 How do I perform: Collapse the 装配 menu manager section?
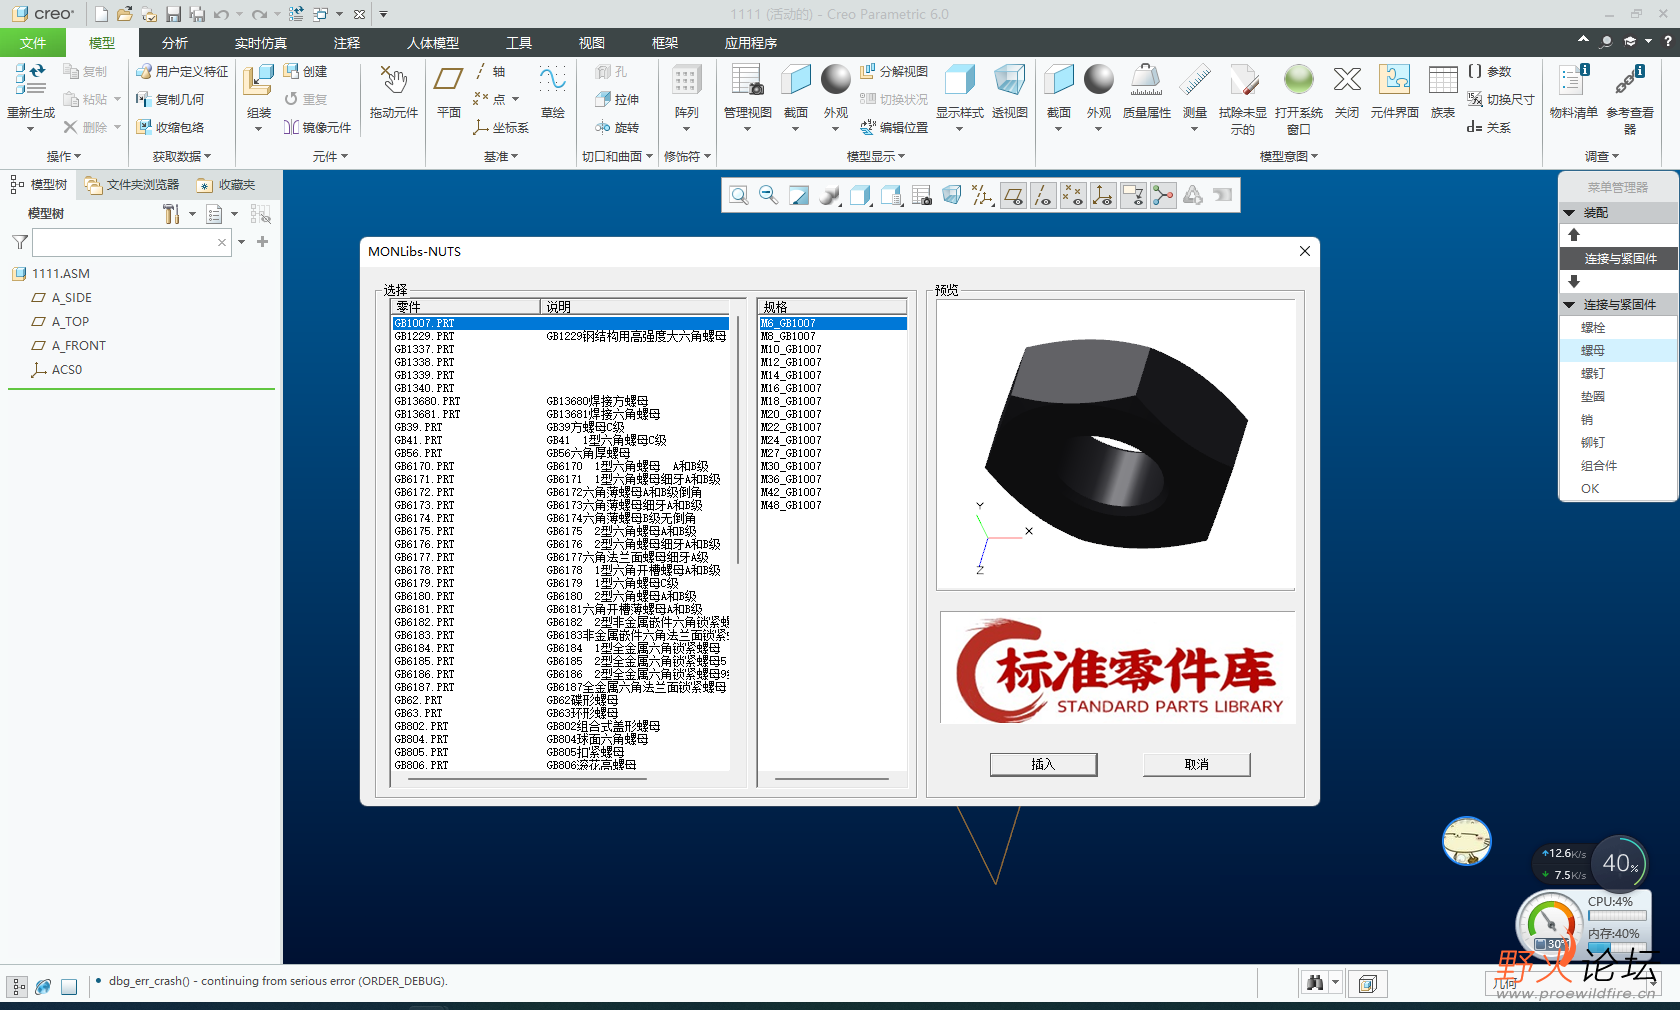pos(1569,213)
